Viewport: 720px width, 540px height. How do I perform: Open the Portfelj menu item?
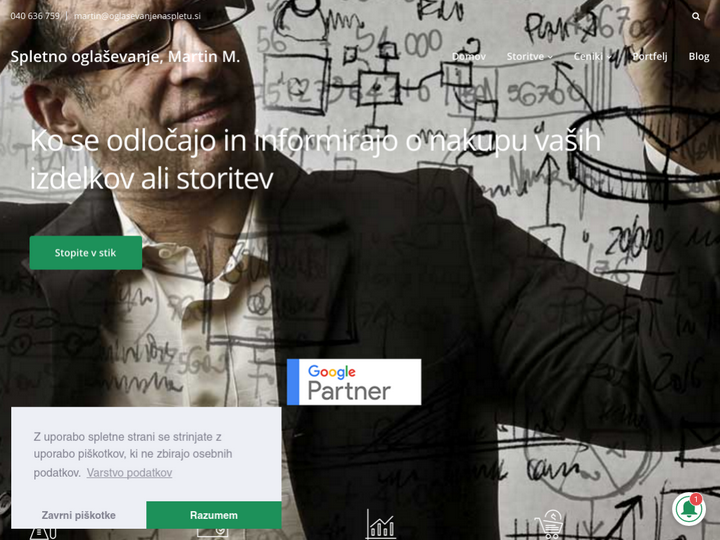pyautogui.click(x=649, y=56)
